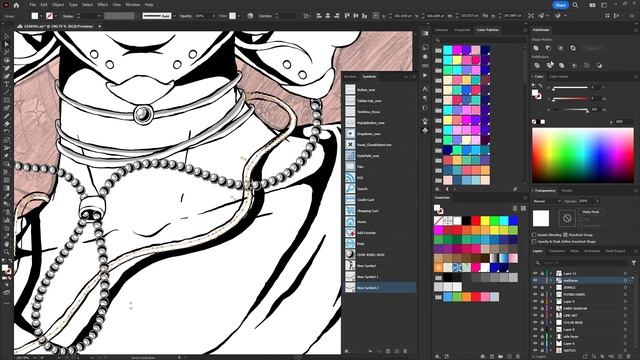
Task: Click the Layers panel filter icon
Action: click(x=634, y=263)
